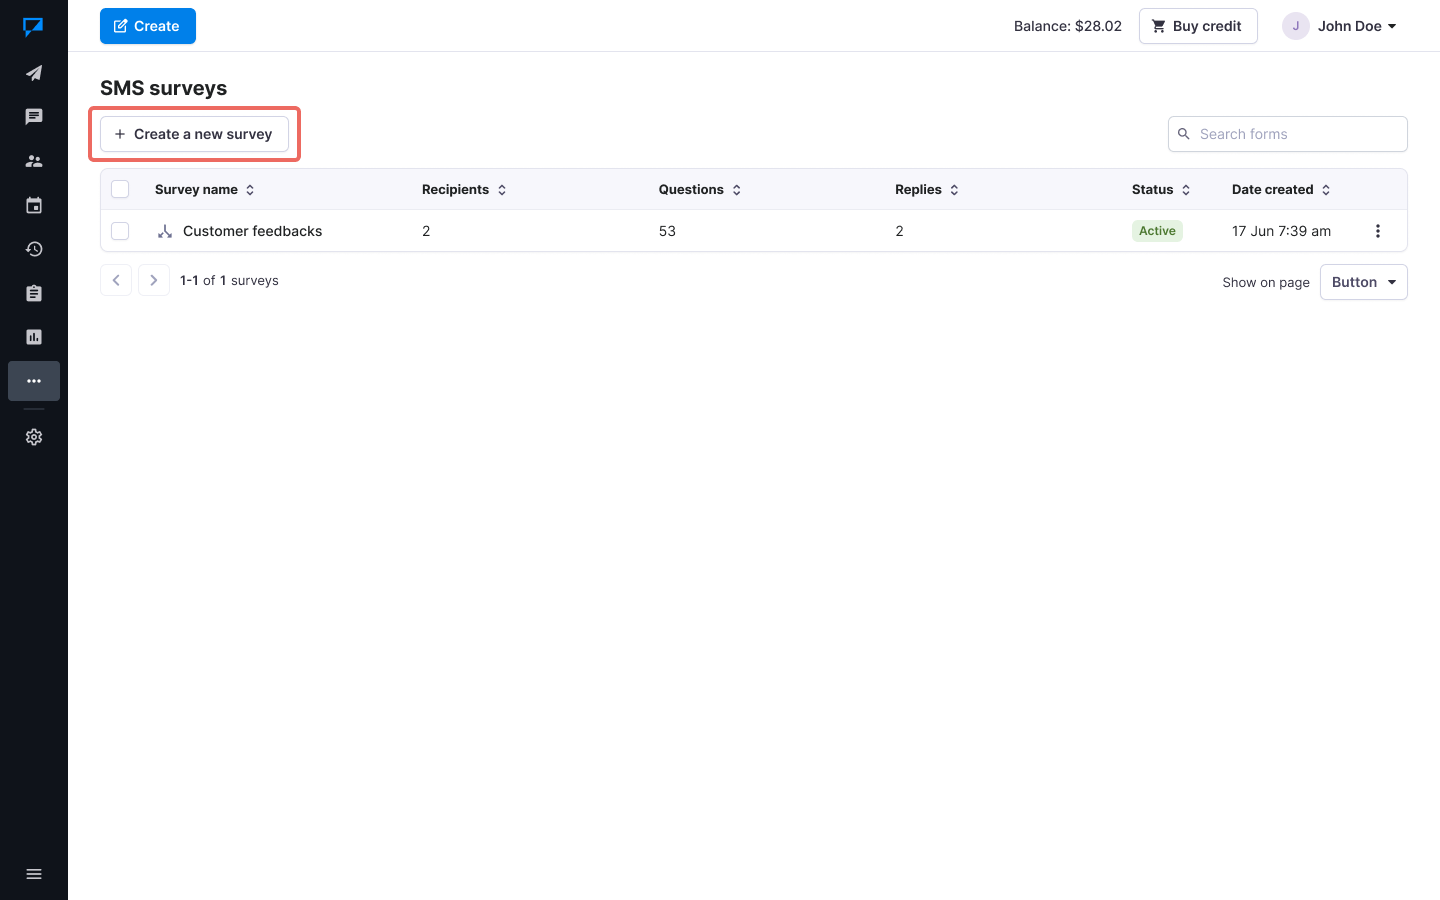Image resolution: width=1440 pixels, height=900 pixels.
Task: Click the hamburger menu at sidebar bottom
Action: click(x=34, y=873)
